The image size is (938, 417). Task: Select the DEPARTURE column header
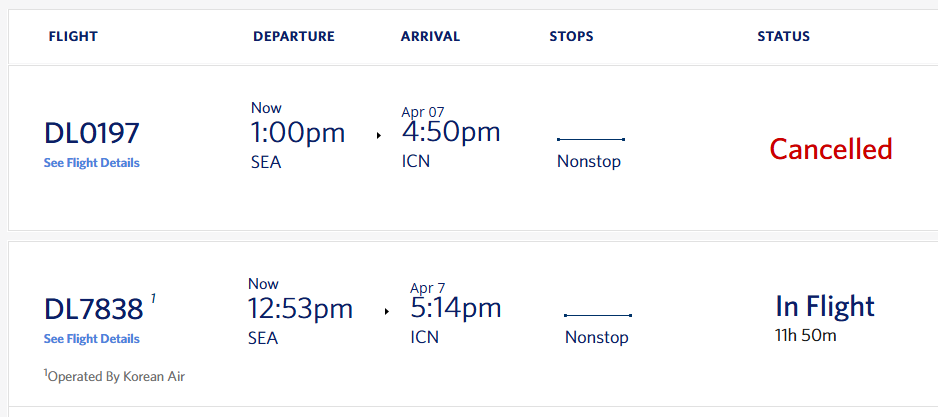point(294,37)
